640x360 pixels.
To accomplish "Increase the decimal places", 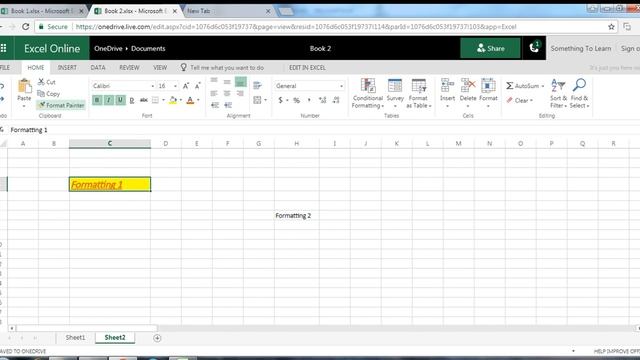I will [322, 100].
